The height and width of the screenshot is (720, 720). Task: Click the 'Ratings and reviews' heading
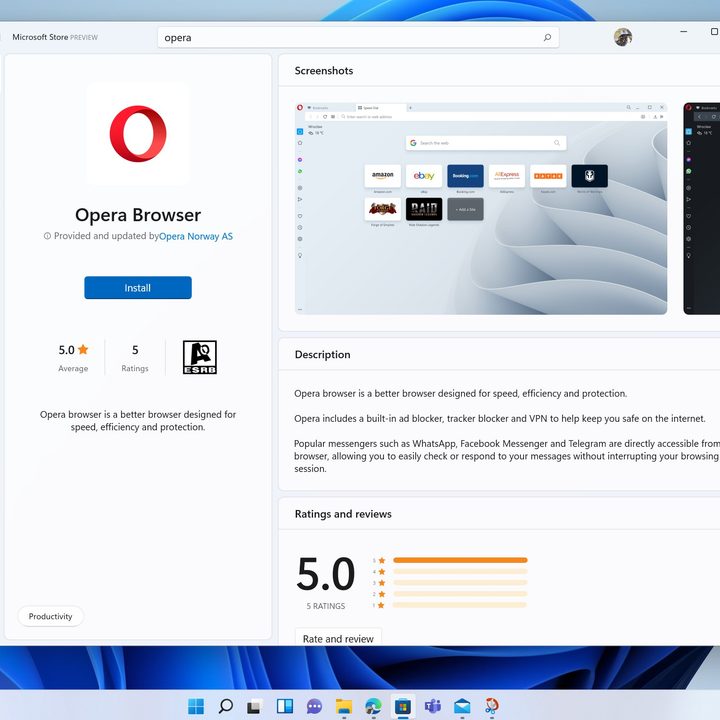coord(343,514)
